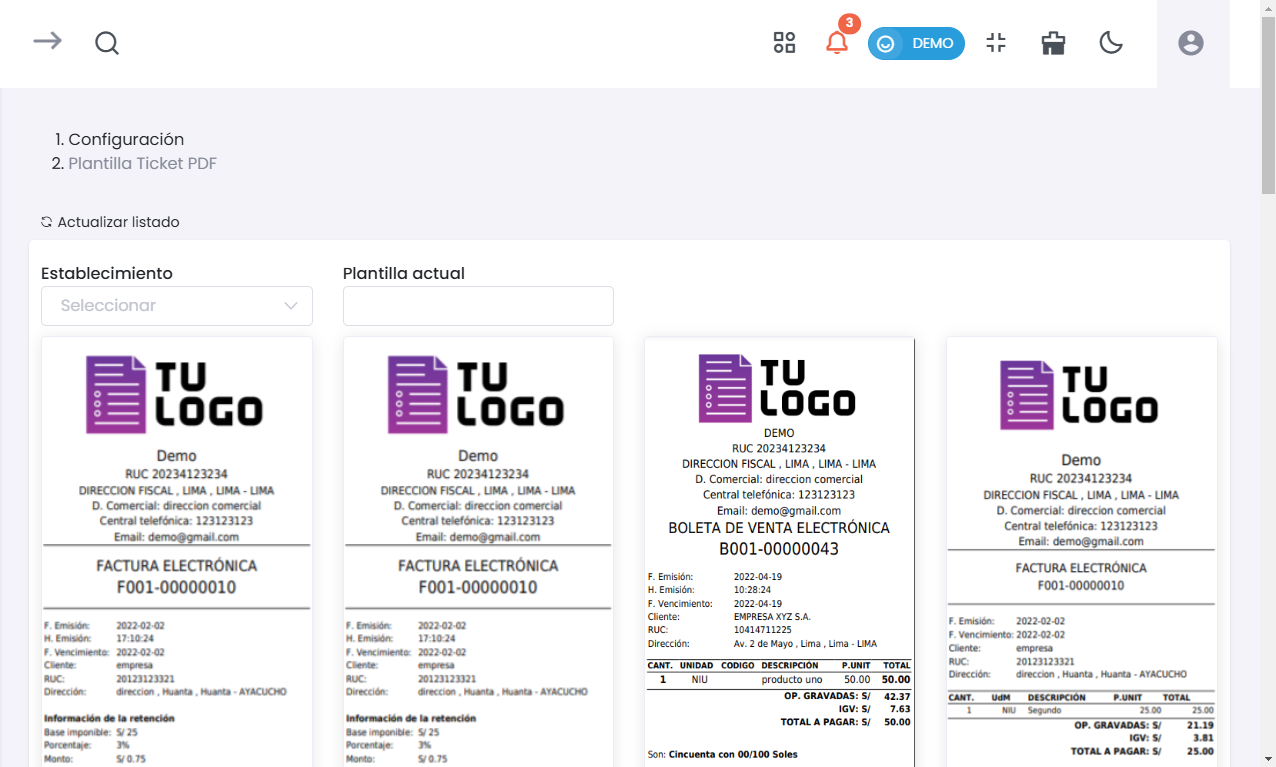1276x767 pixels.
Task: Click the DEMO environment toggle badge
Action: 916,43
